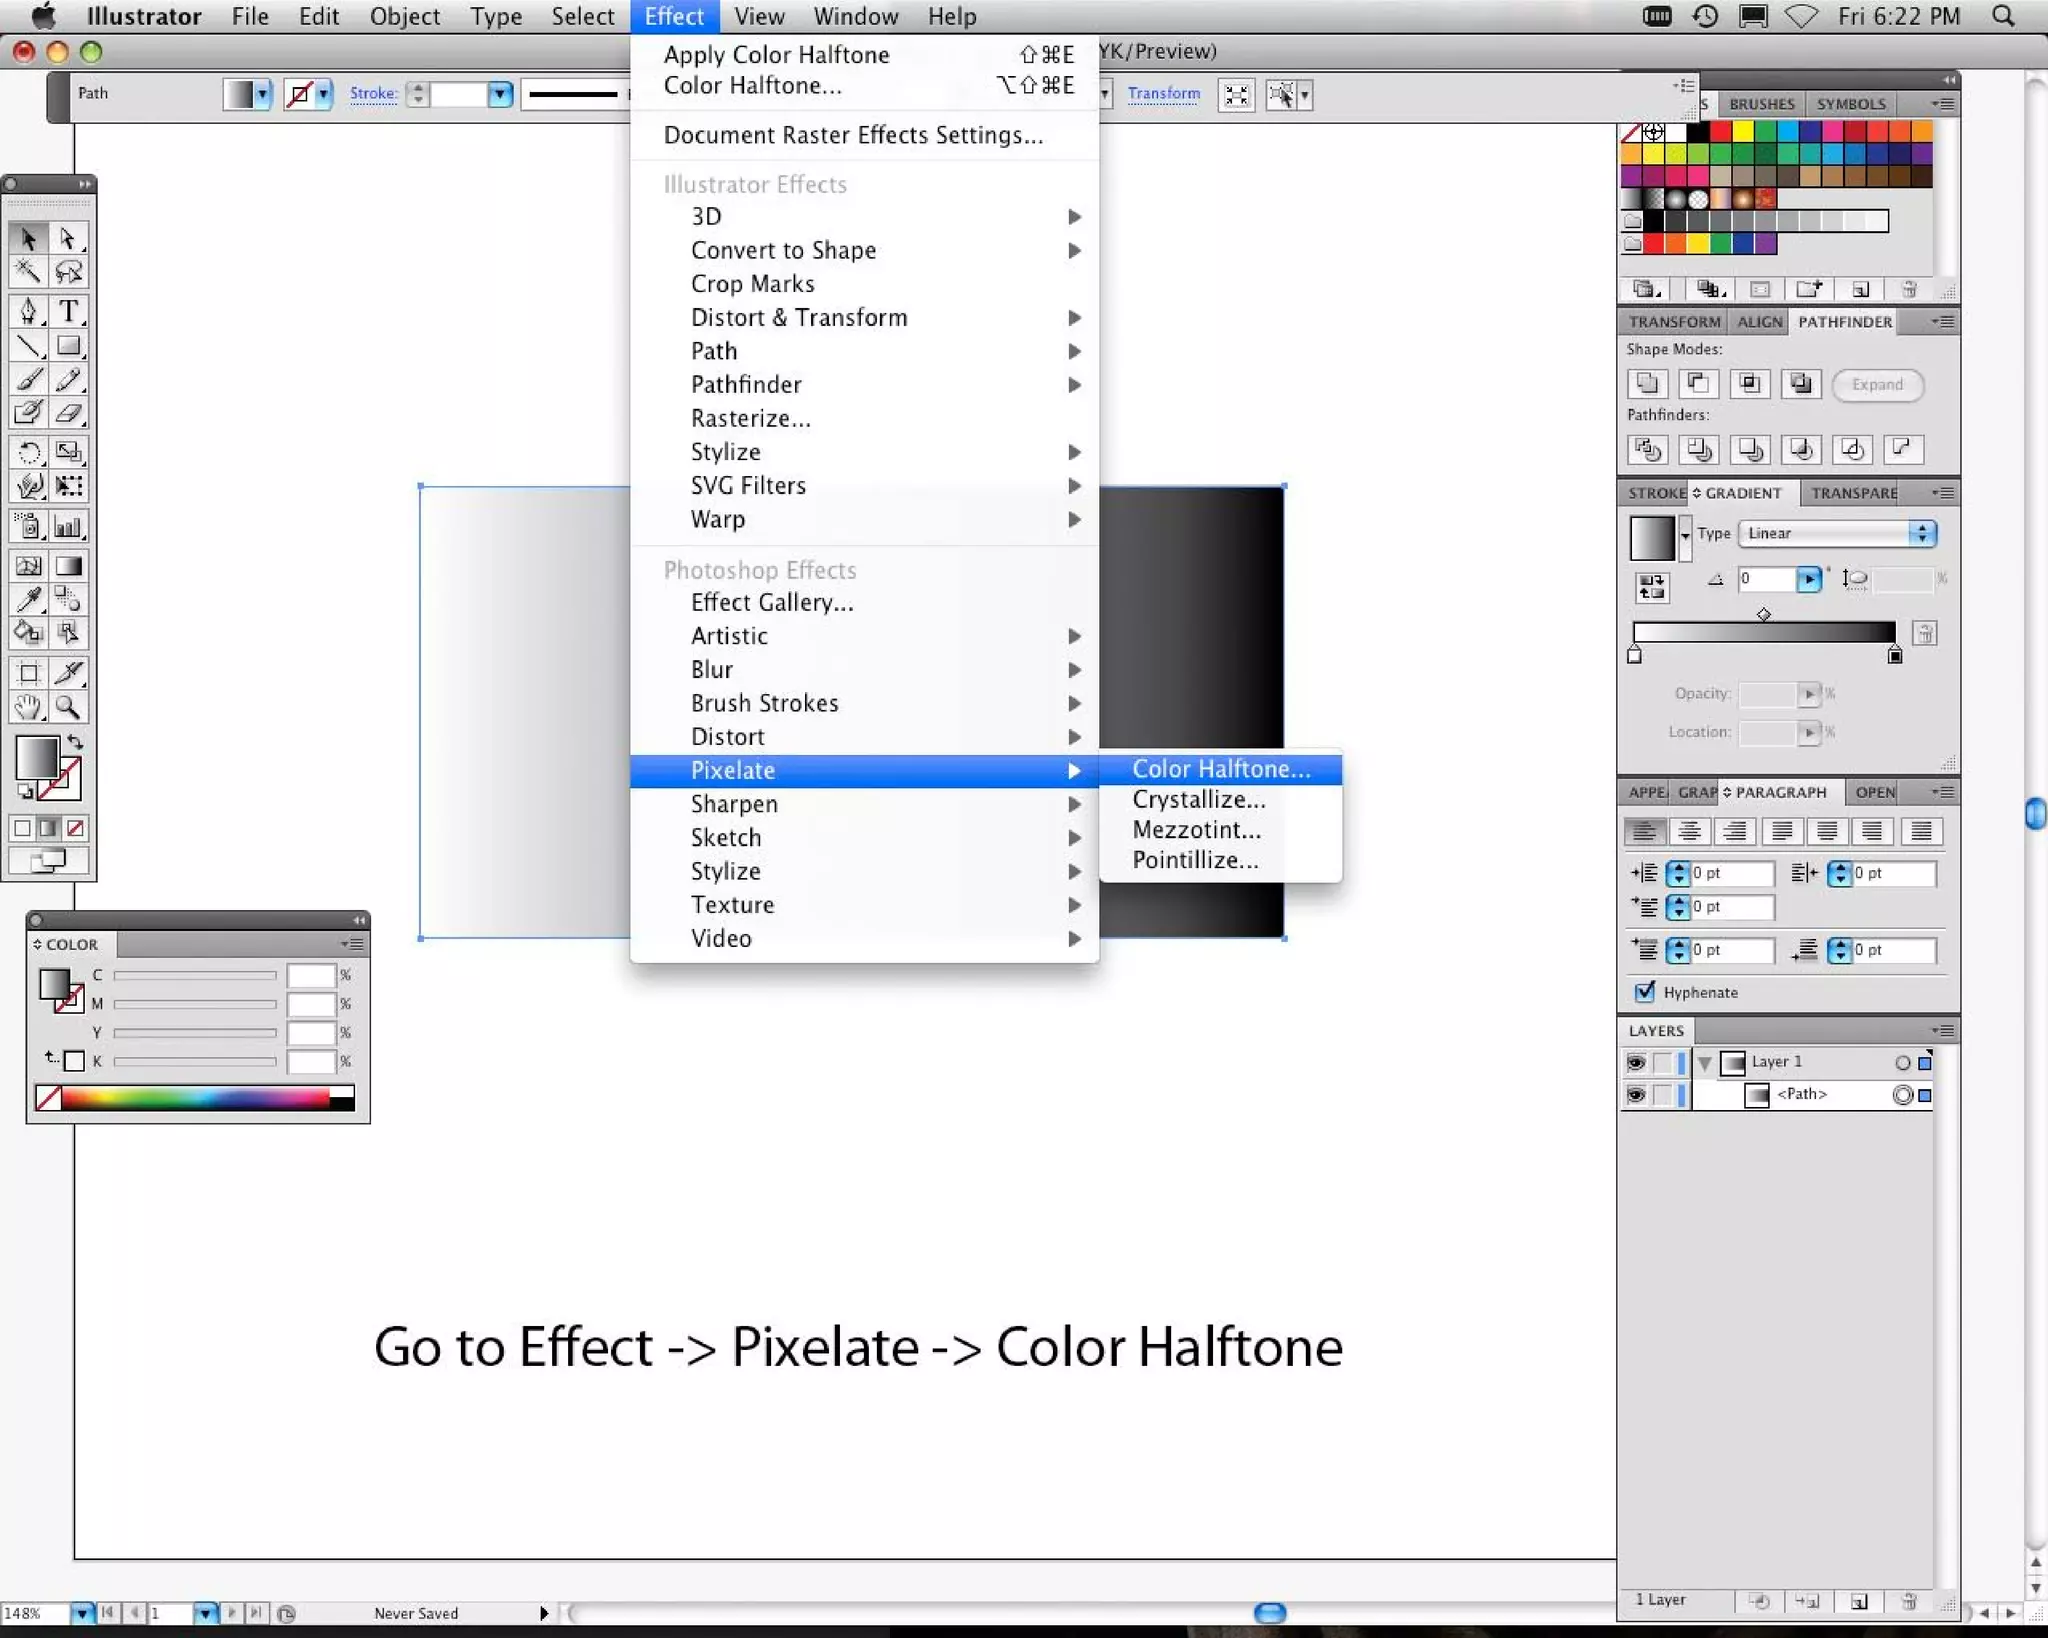Hide Layer 1 using its eye icon
The image size is (2048, 1638).
pos(1636,1062)
